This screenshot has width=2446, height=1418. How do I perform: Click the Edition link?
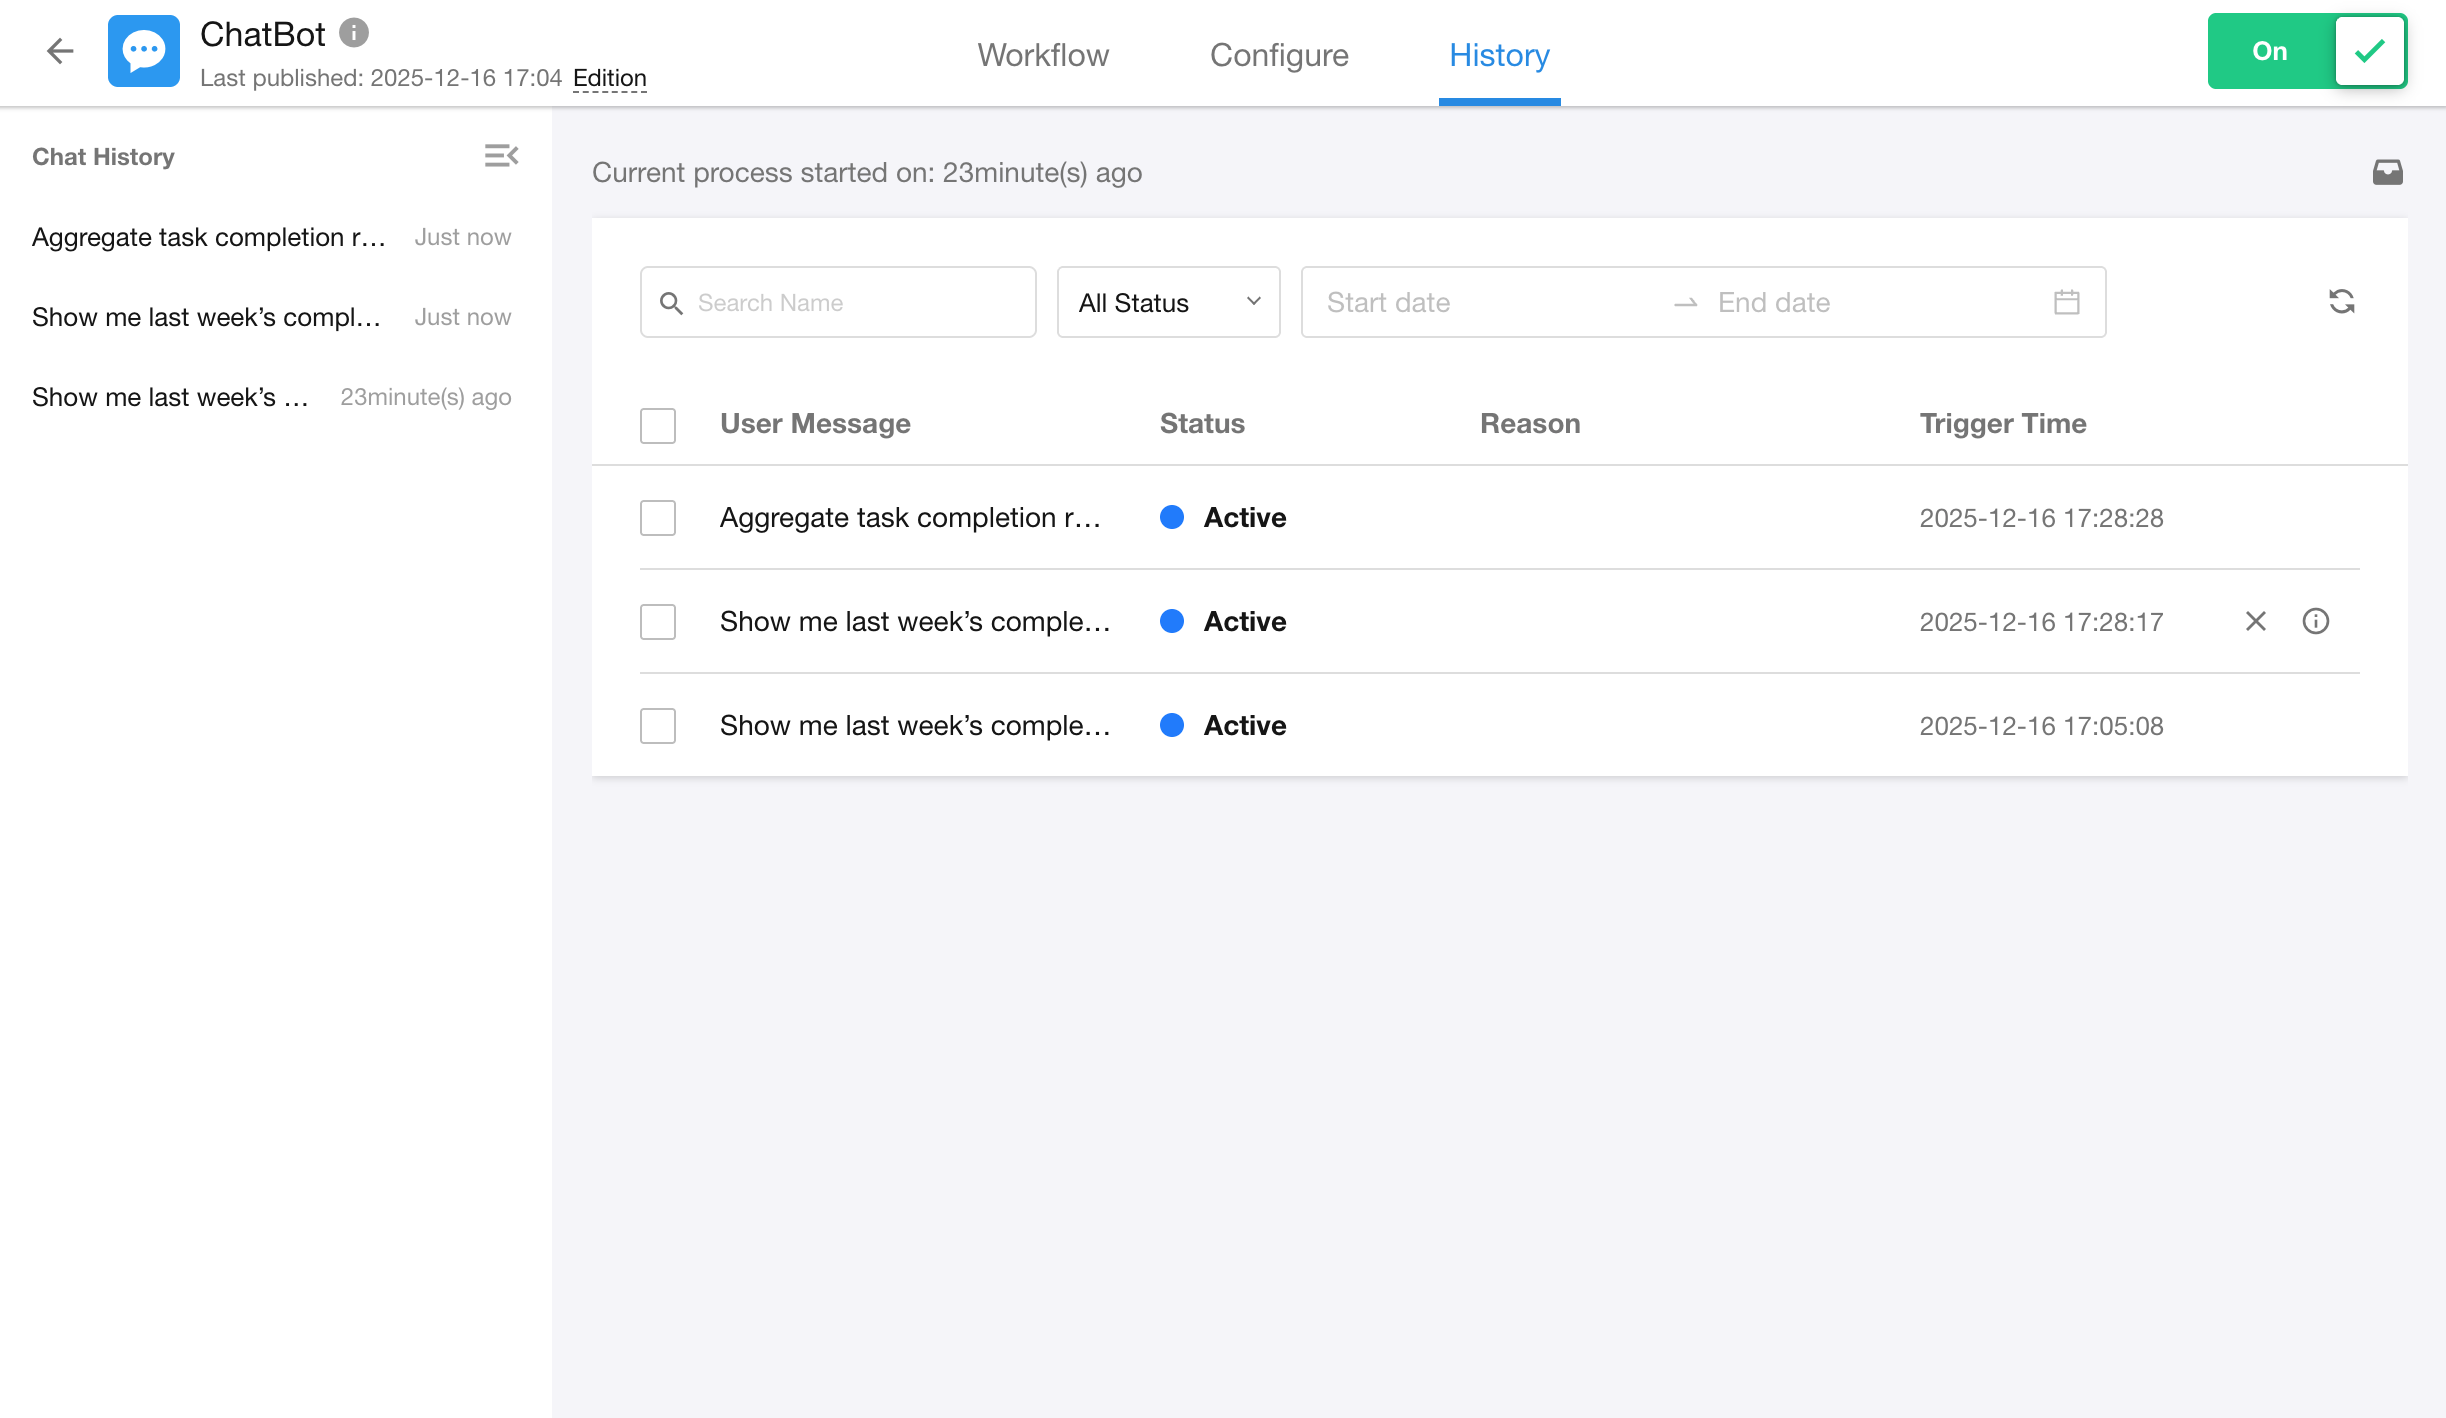tap(609, 78)
